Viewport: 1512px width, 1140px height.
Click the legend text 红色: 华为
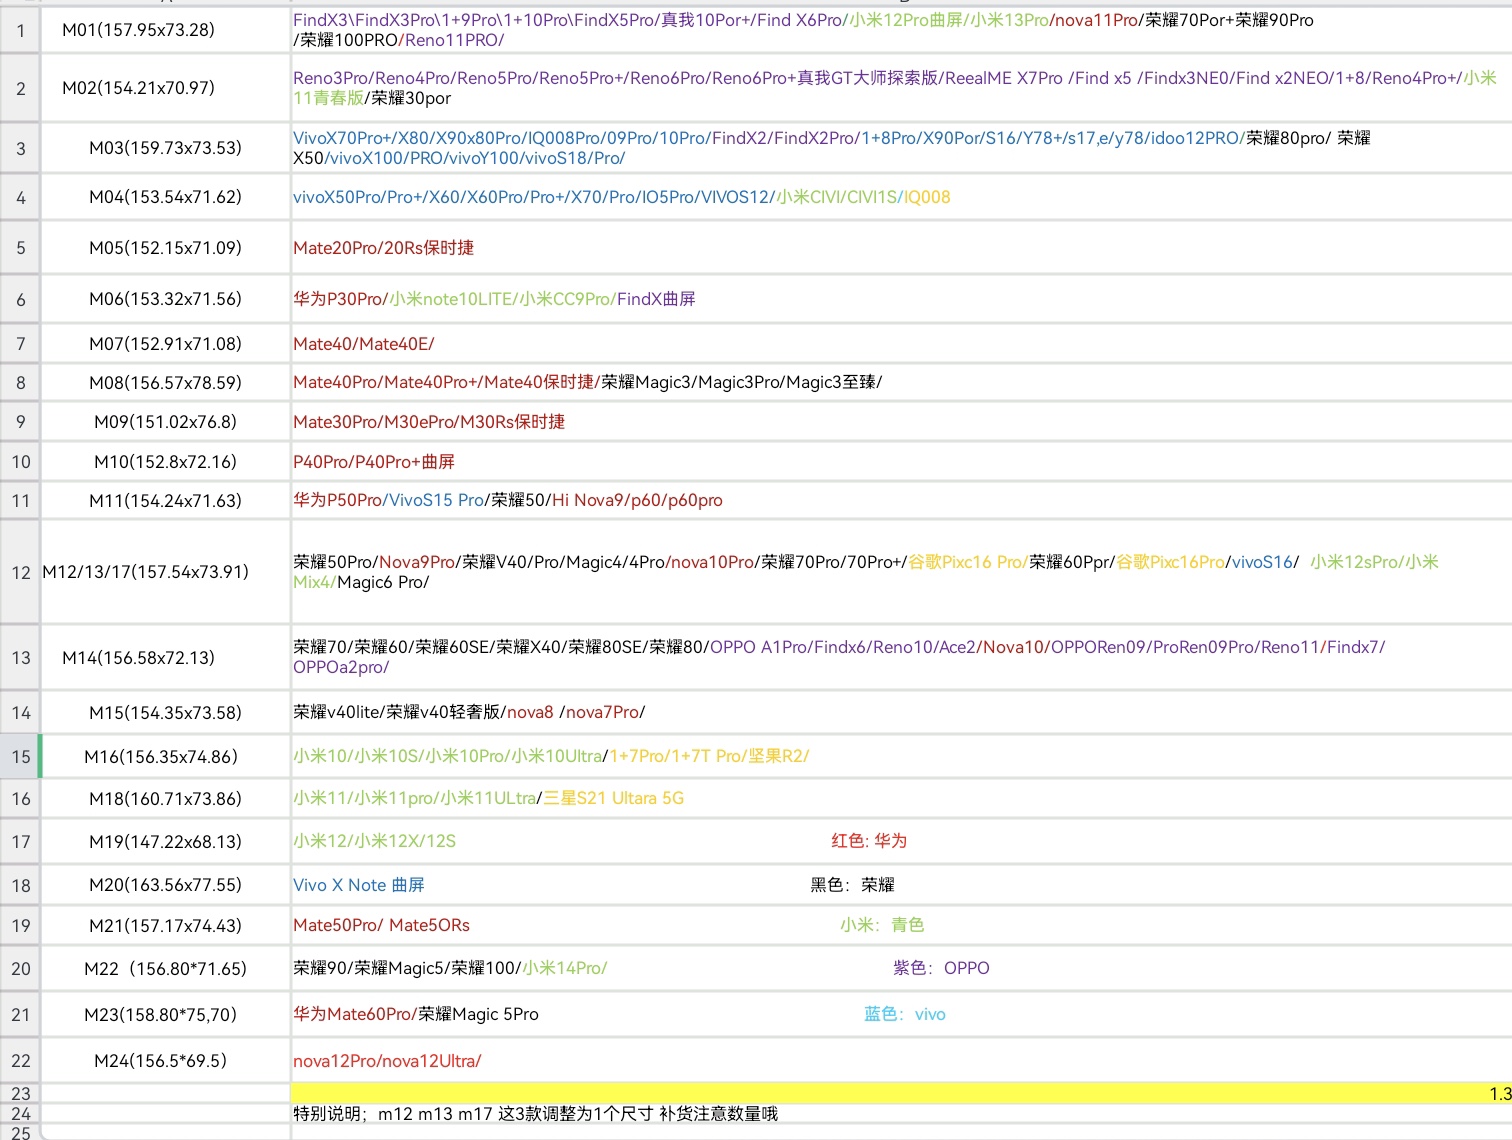point(869,841)
